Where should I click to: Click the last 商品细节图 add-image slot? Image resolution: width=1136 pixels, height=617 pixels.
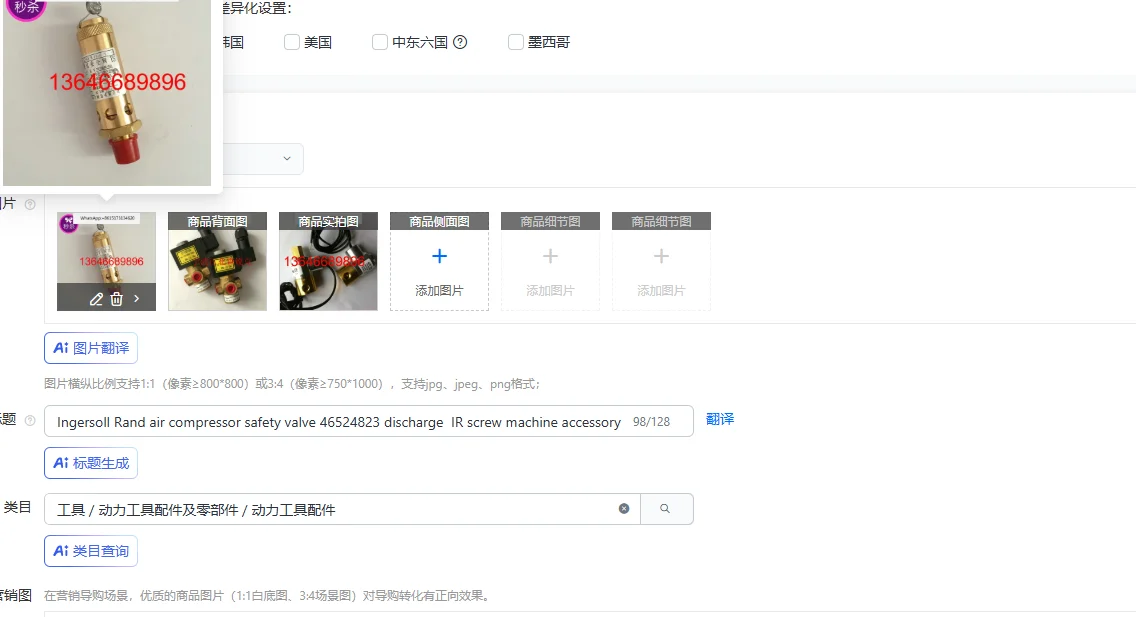click(x=661, y=261)
